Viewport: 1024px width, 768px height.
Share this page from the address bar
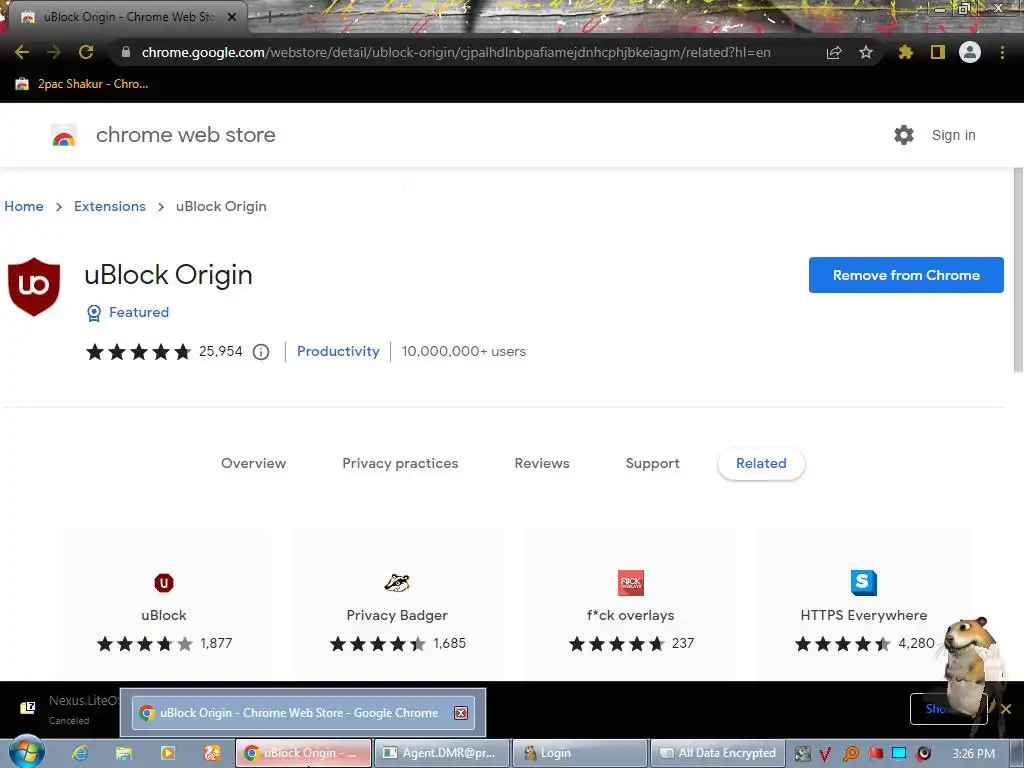pos(834,53)
